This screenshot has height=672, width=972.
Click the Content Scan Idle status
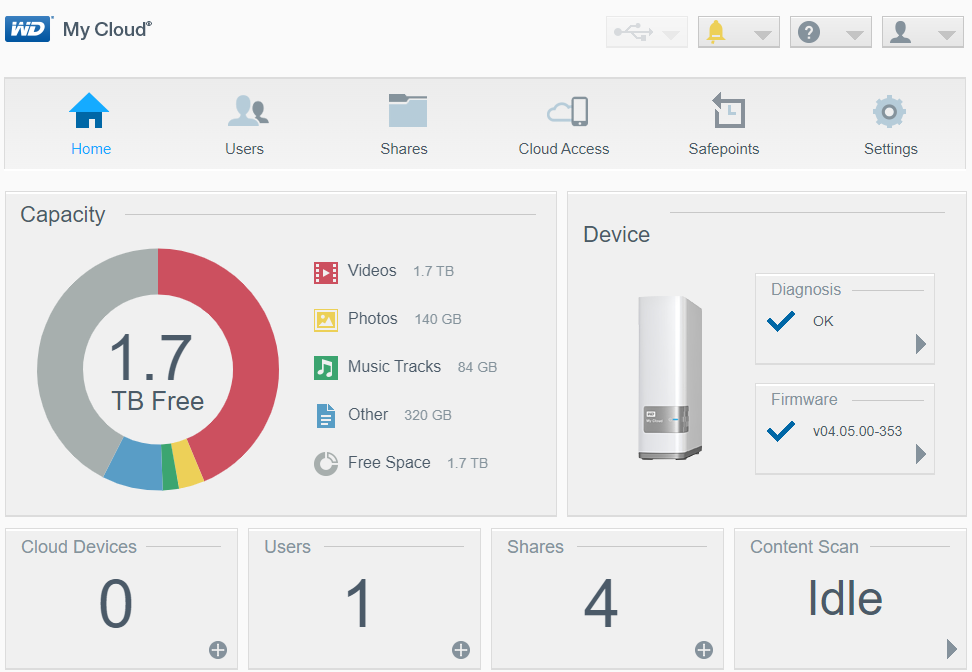[x=845, y=598]
